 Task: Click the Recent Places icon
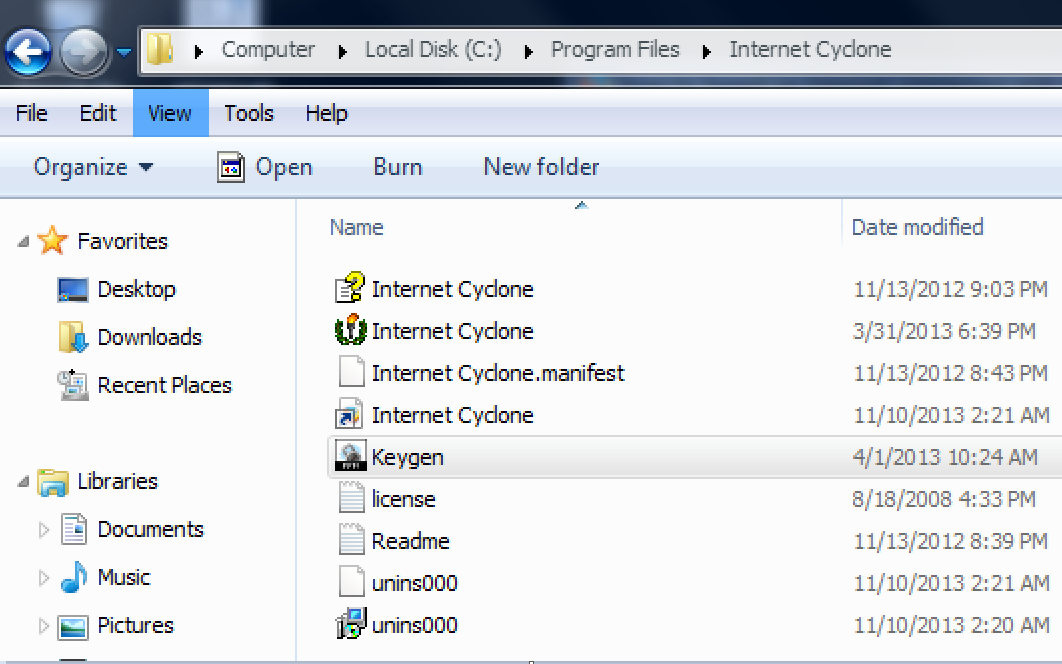coord(72,385)
